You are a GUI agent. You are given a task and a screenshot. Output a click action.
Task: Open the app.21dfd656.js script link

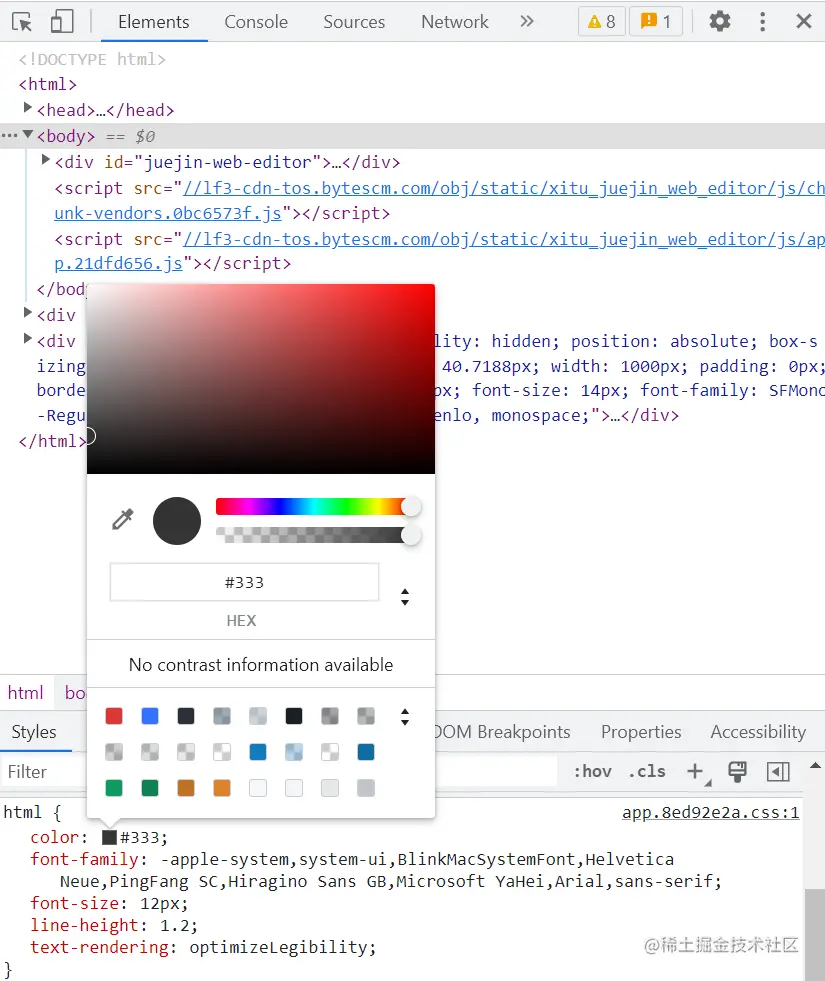[x=439, y=251]
